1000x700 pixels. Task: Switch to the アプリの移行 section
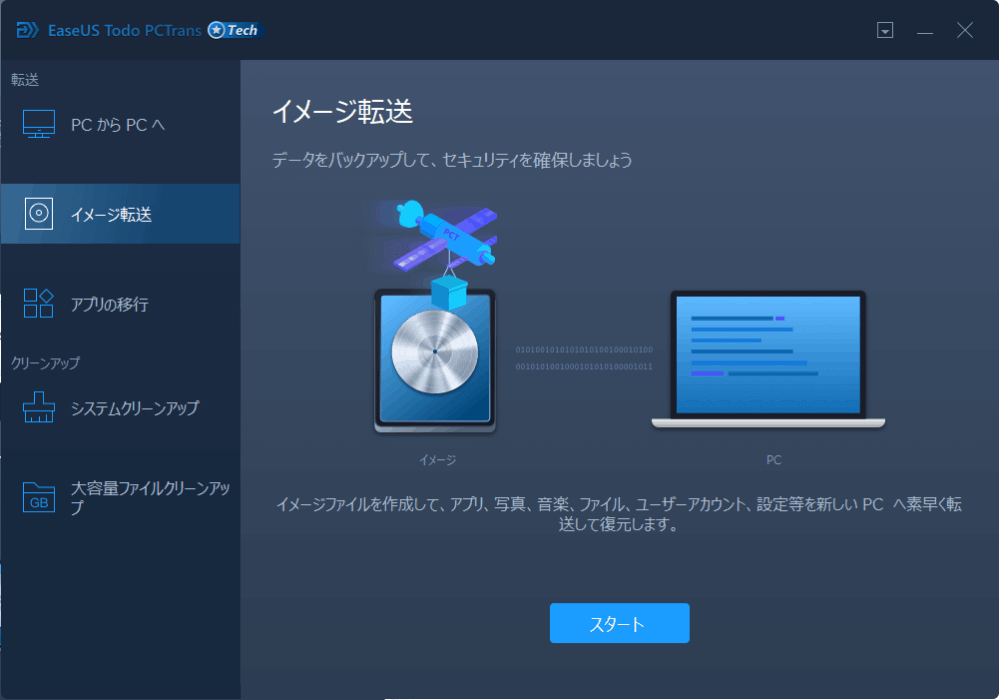[120, 304]
